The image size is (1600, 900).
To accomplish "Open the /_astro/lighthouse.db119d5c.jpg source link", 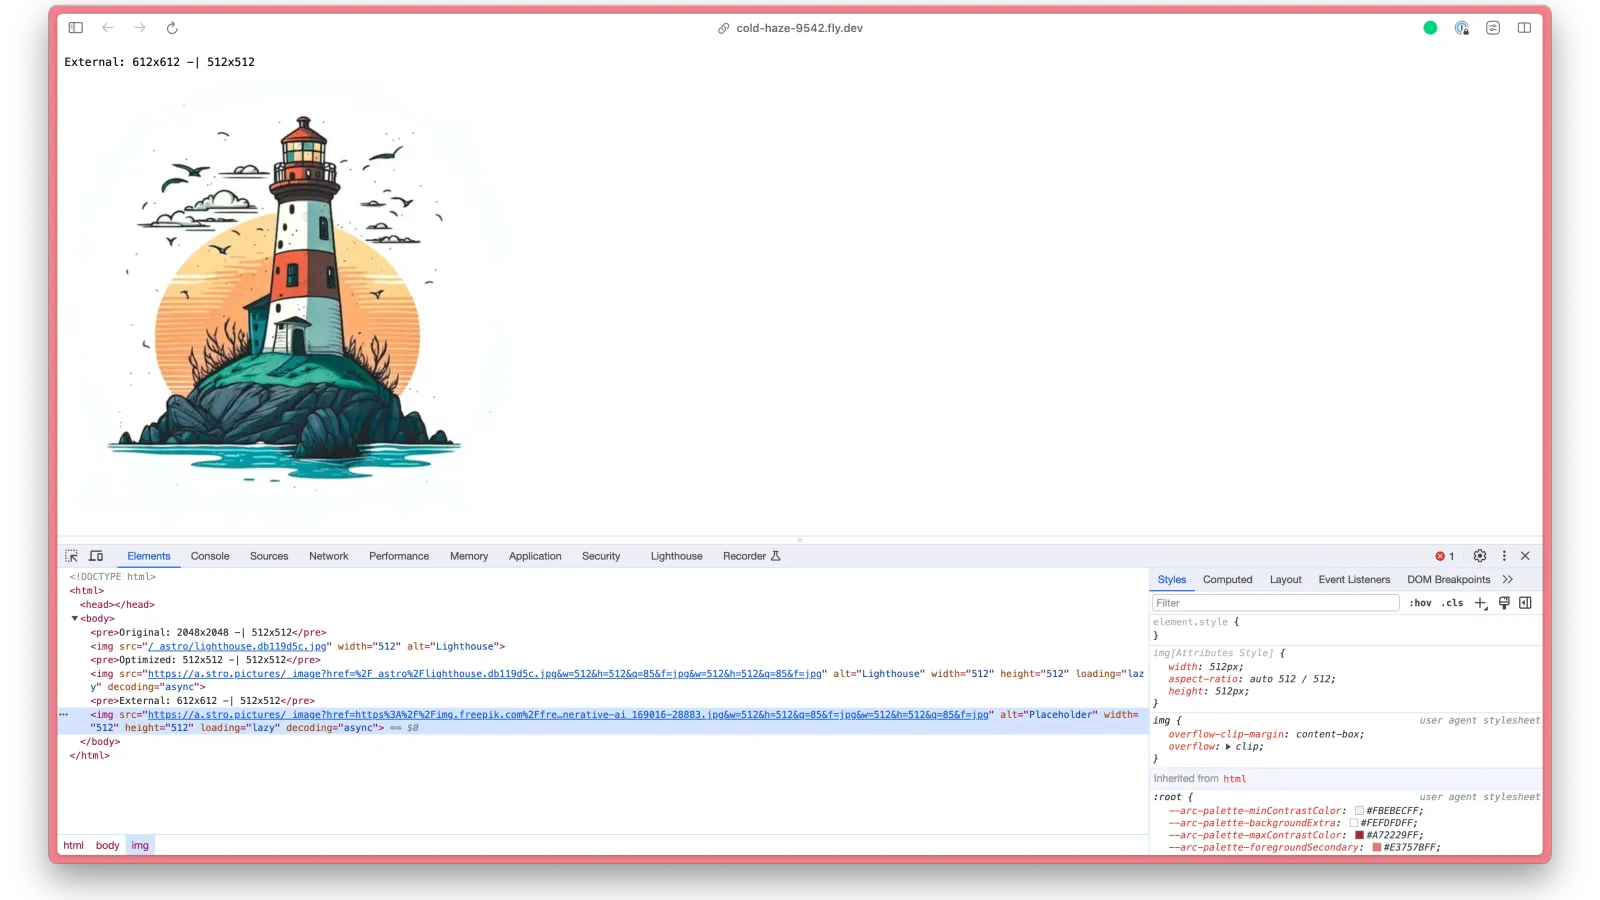I will (237, 647).
